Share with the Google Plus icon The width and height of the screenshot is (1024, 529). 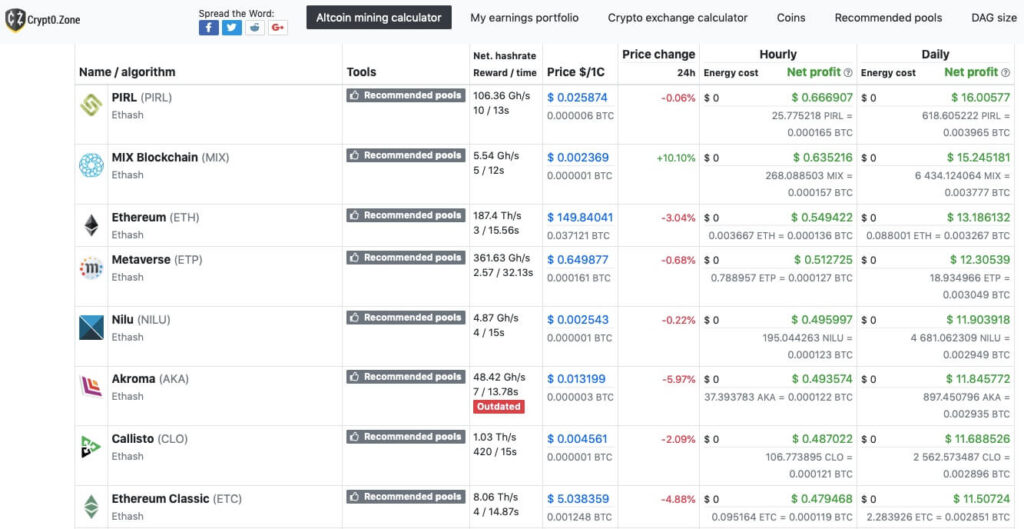pyautogui.click(x=278, y=27)
